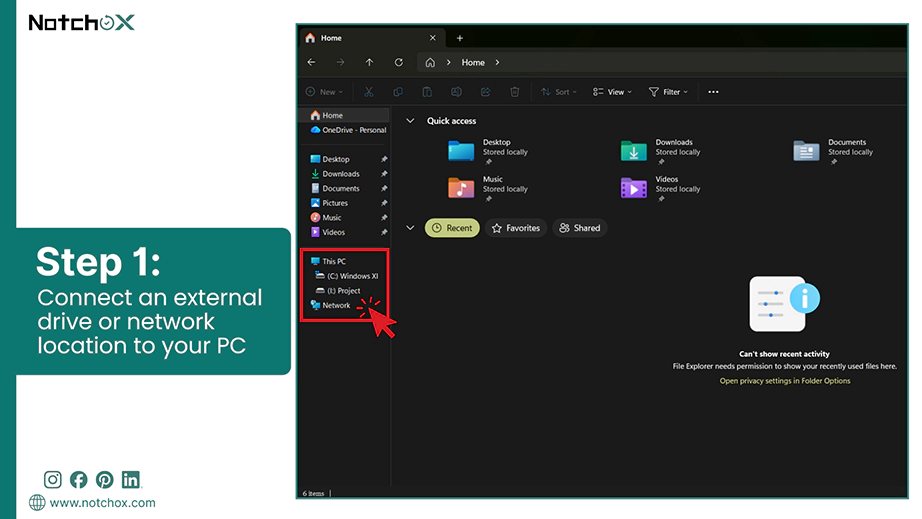Go forward with the Forward arrow
922x519 pixels.
click(x=340, y=62)
